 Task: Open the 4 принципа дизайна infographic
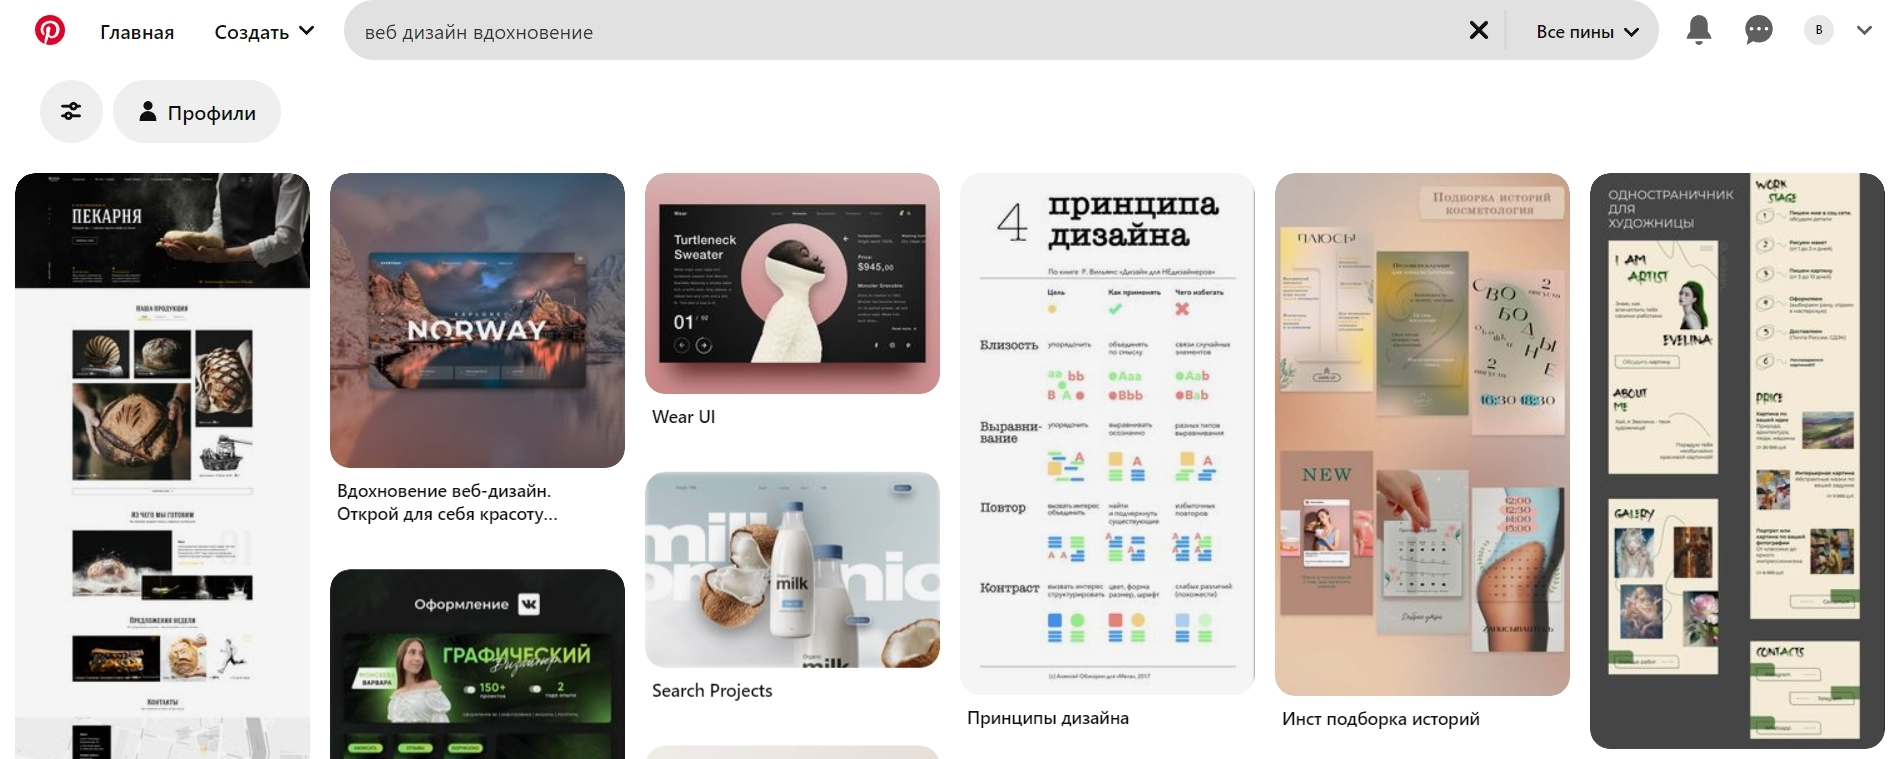click(1107, 433)
